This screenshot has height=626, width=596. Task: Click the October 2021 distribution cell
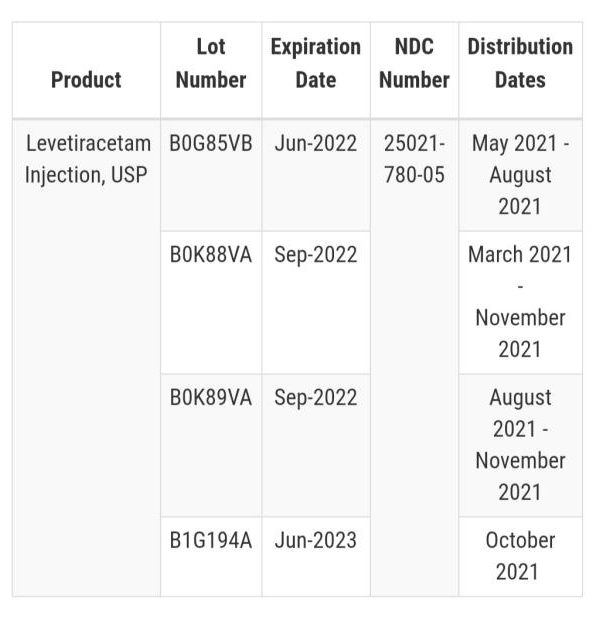[520, 556]
